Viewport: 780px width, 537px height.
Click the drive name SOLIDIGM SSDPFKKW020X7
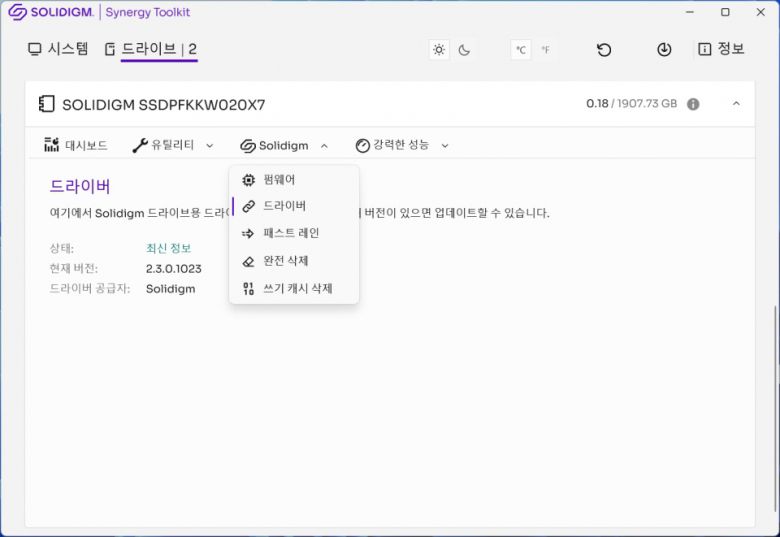point(164,105)
